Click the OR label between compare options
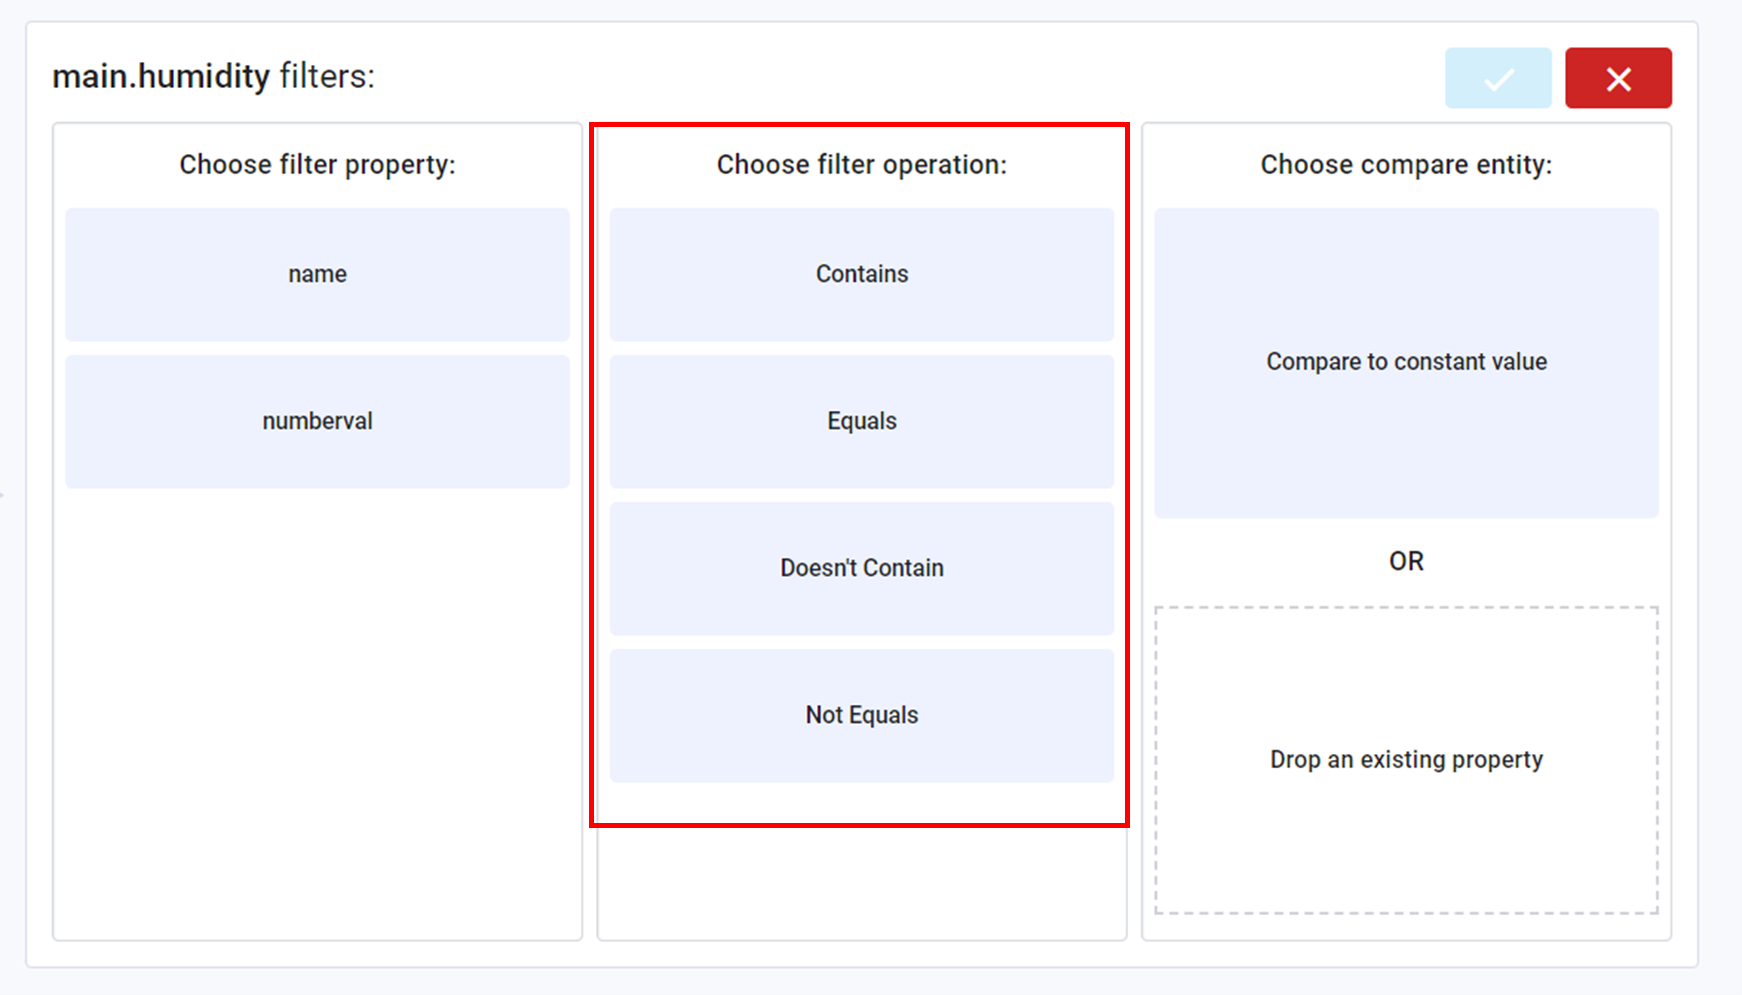 1406,560
